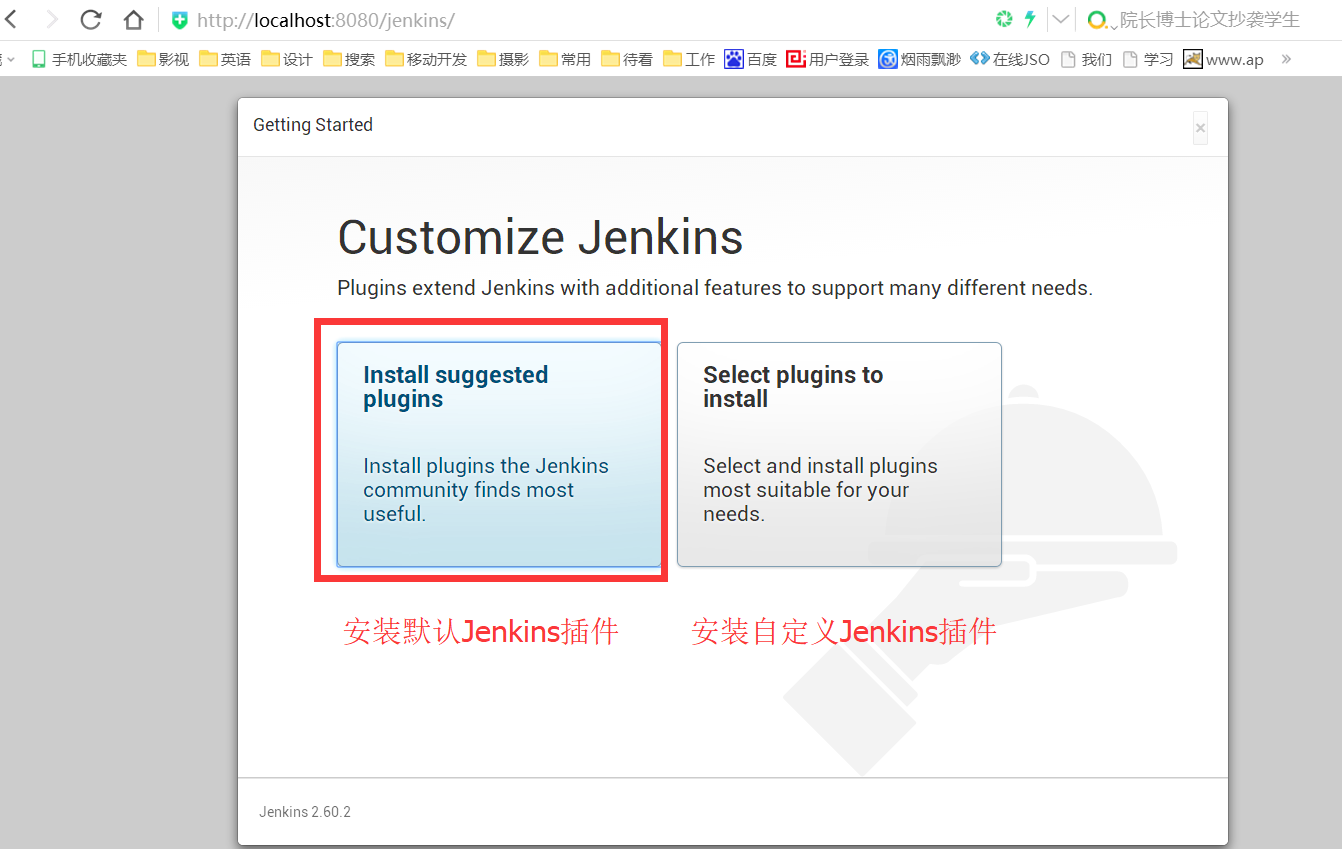This screenshot has width=1342, height=849.
Task: Click the green lightning bolt icon
Action: click(x=1030, y=19)
